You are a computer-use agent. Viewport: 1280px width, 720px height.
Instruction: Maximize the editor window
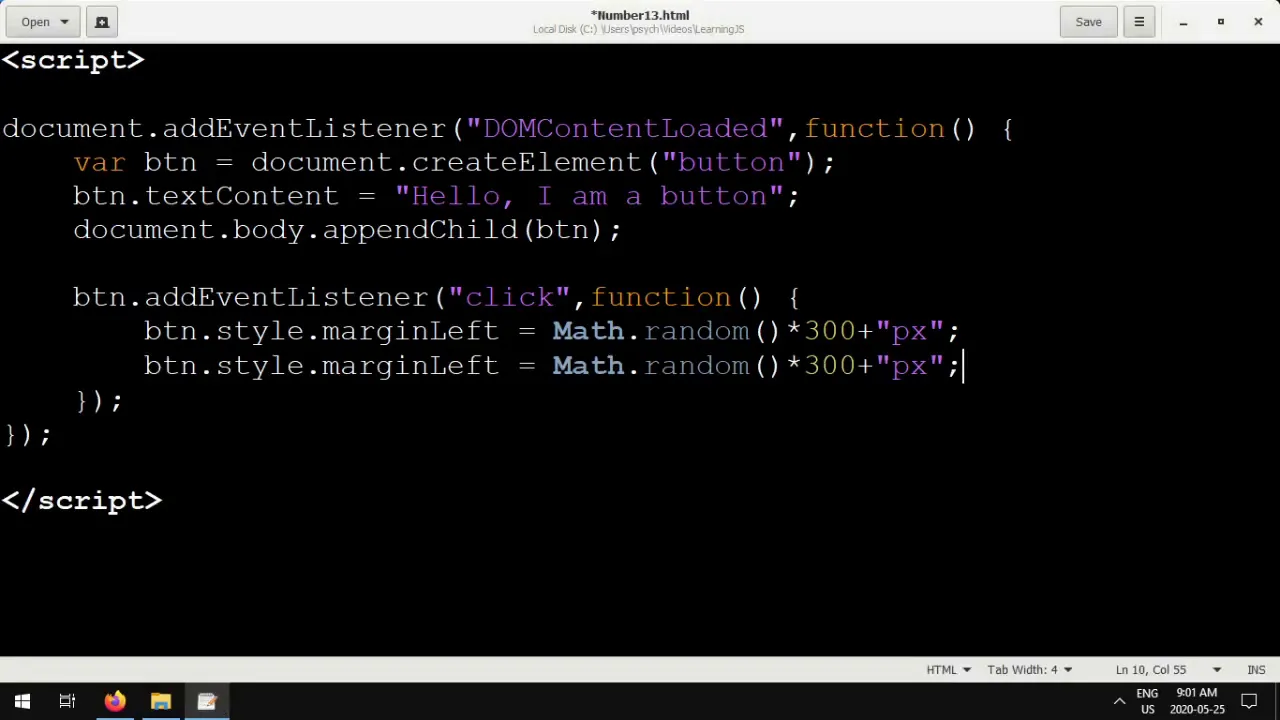click(1220, 22)
